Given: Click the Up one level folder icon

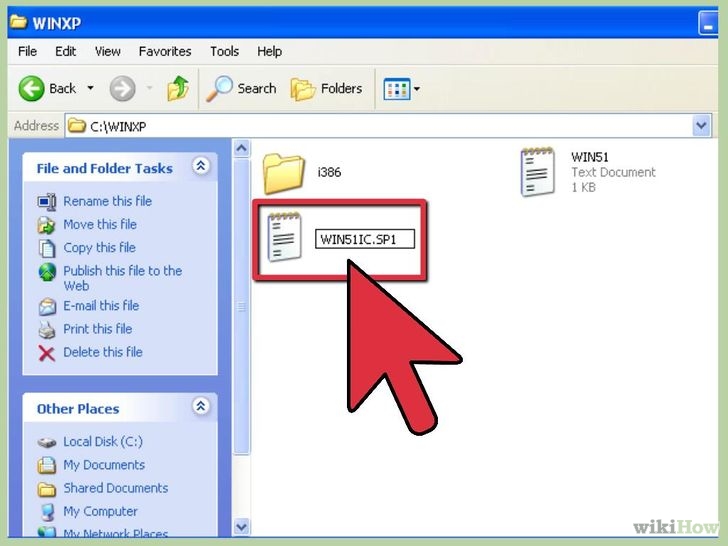Looking at the screenshot, I should [x=178, y=88].
